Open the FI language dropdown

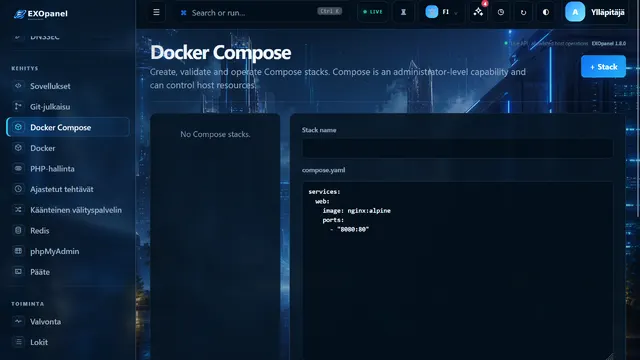coord(442,12)
